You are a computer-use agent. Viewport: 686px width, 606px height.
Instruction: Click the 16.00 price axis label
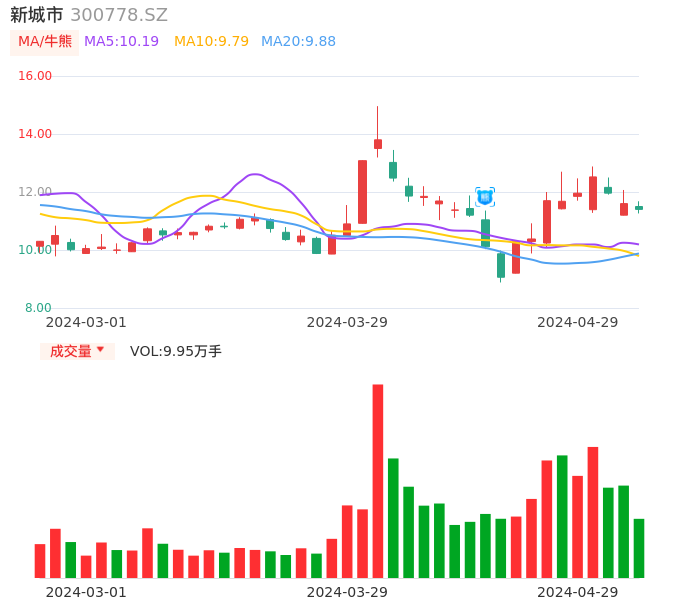point(35,76)
